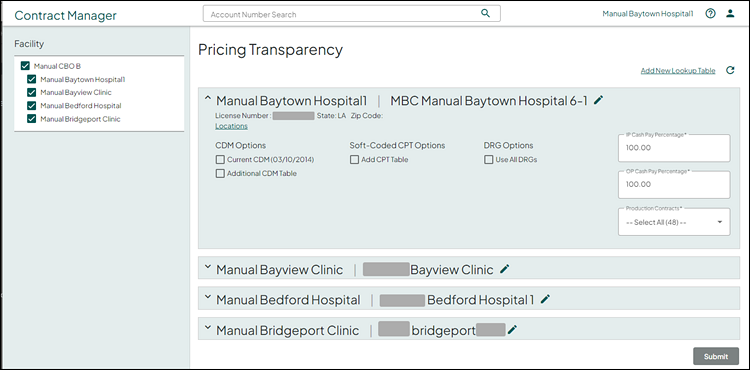
Task: Click pencil icon for Bayview Clinic
Action: (504, 270)
